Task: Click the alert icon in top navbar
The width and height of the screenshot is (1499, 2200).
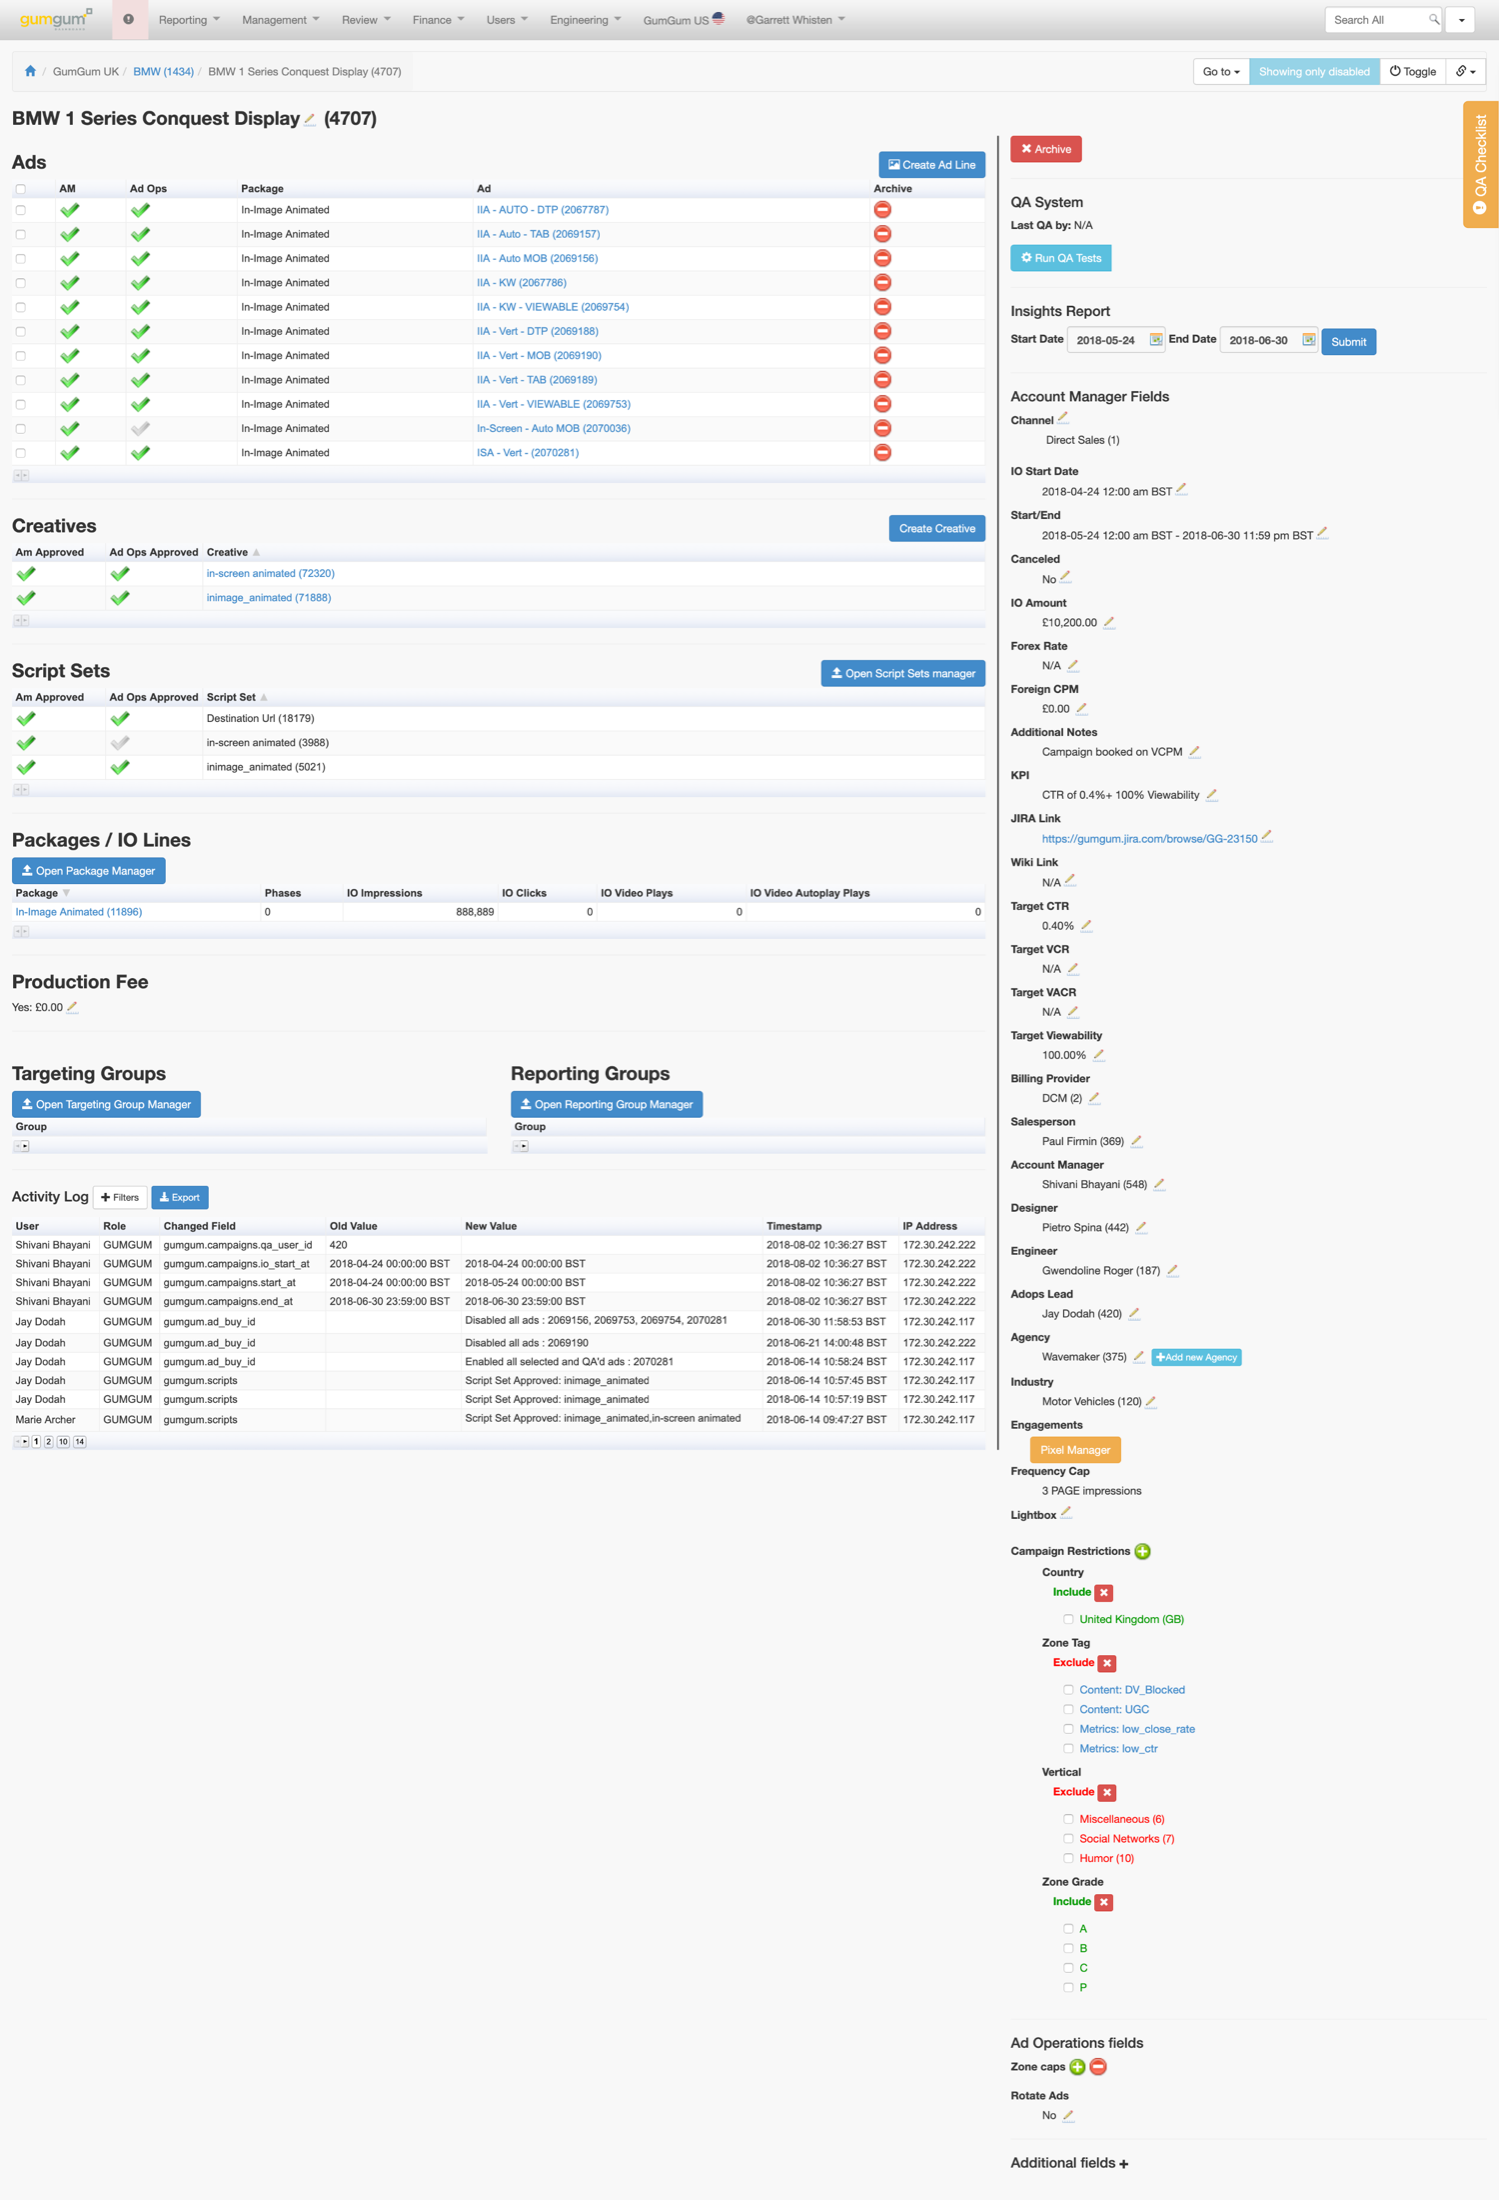Action: [129, 19]
